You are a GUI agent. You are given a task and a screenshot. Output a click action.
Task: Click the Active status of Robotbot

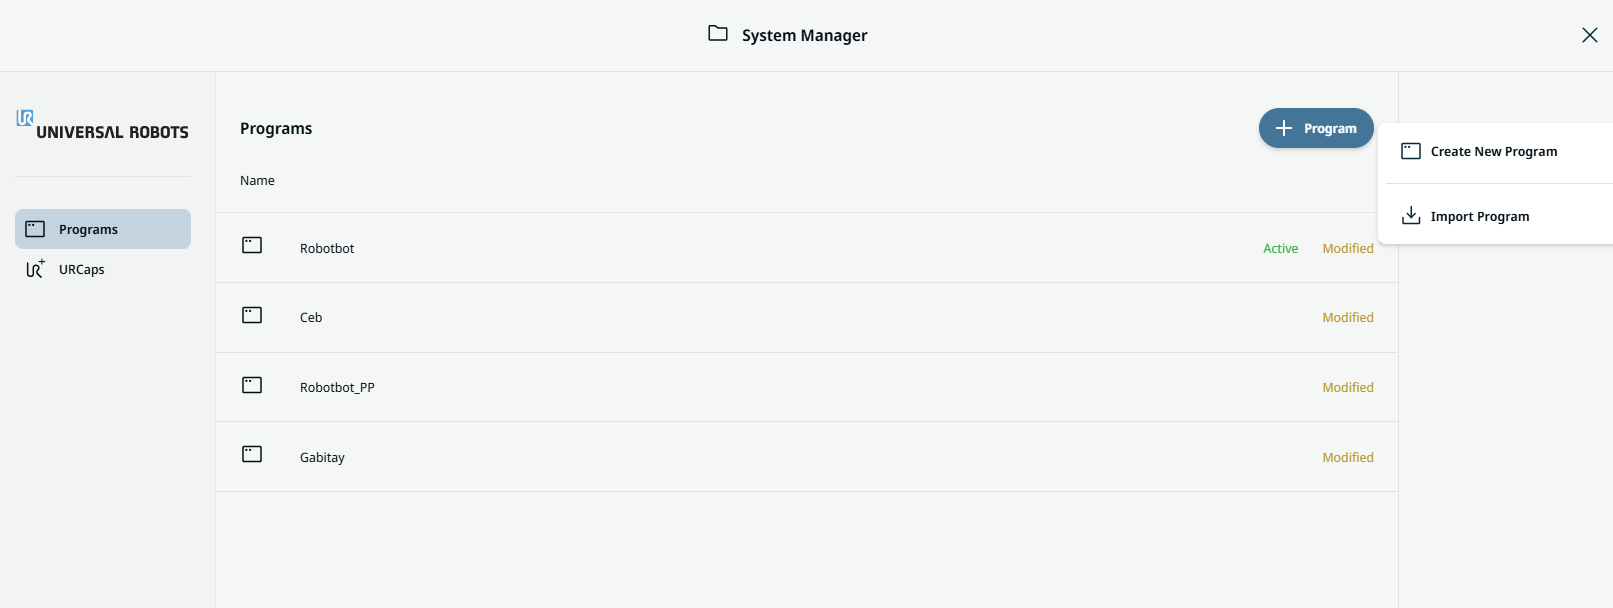pos(1280,249)
